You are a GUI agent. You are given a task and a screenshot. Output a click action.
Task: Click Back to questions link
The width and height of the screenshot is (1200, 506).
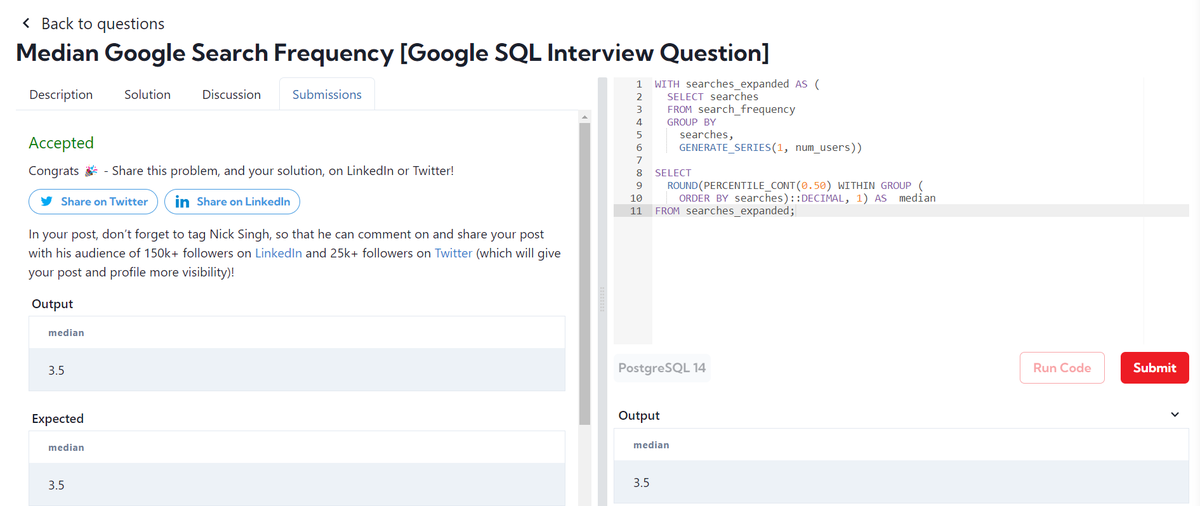click(x=103, y=23)
